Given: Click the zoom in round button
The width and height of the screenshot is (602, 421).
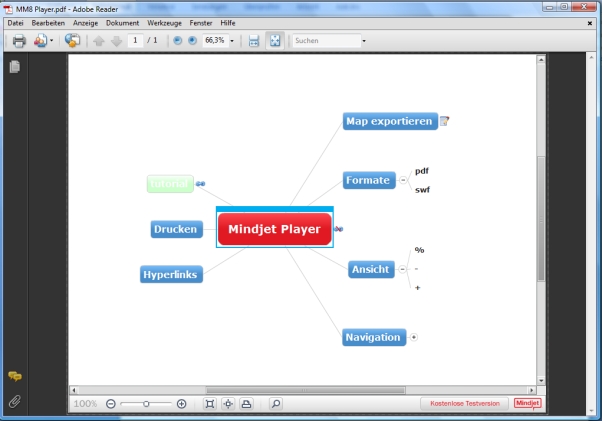Looking at the screenshot, I should pyautogui.click(x=192, y=40).
